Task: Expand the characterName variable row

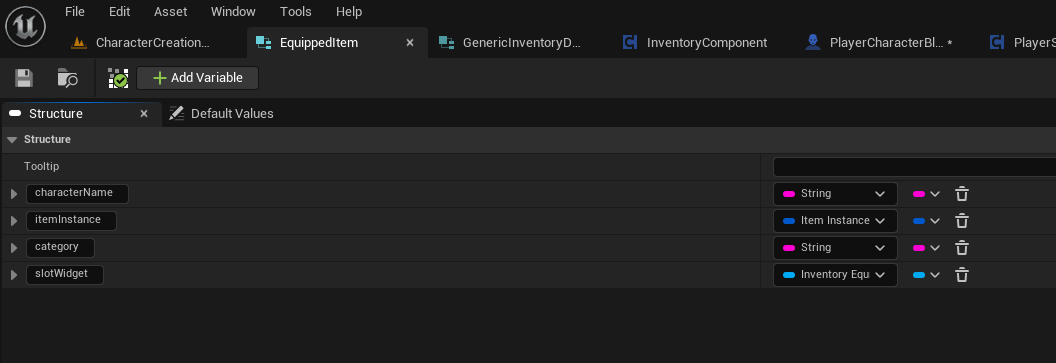Action: coord(14,194)
